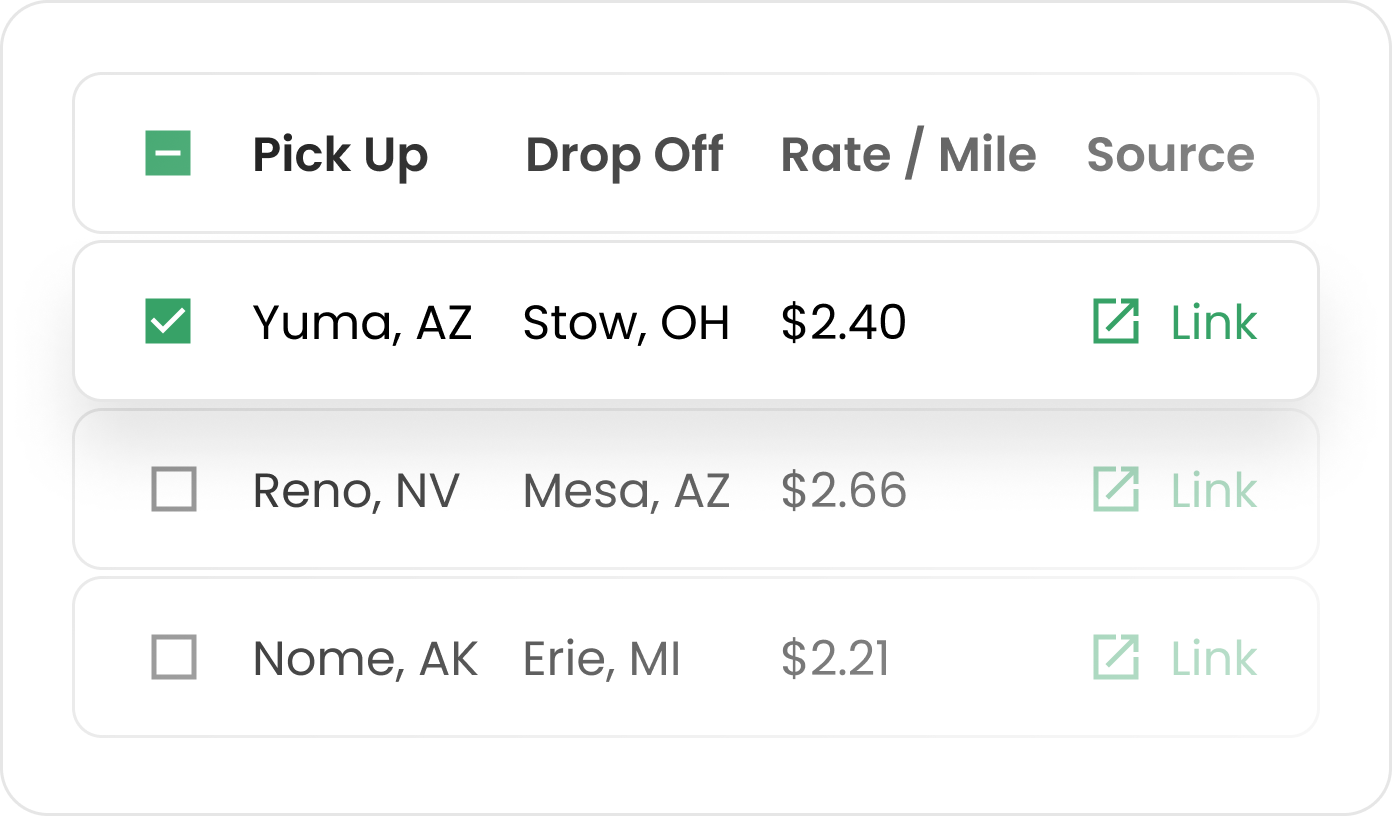The height and width of the screenshot is (816, 1392).
Task: Click the external link icon for Nome row
Action: (1115, 658)
